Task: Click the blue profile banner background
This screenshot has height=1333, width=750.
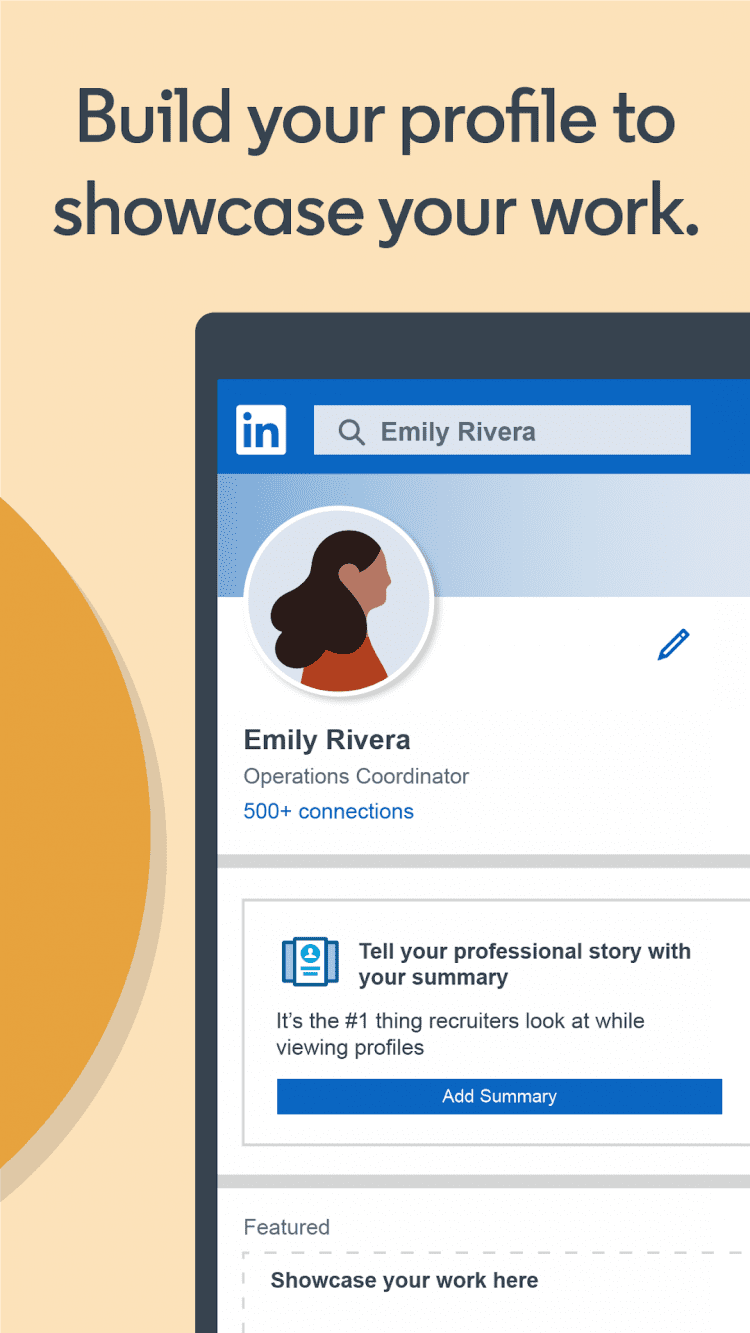Action: (x=590, y=535)
